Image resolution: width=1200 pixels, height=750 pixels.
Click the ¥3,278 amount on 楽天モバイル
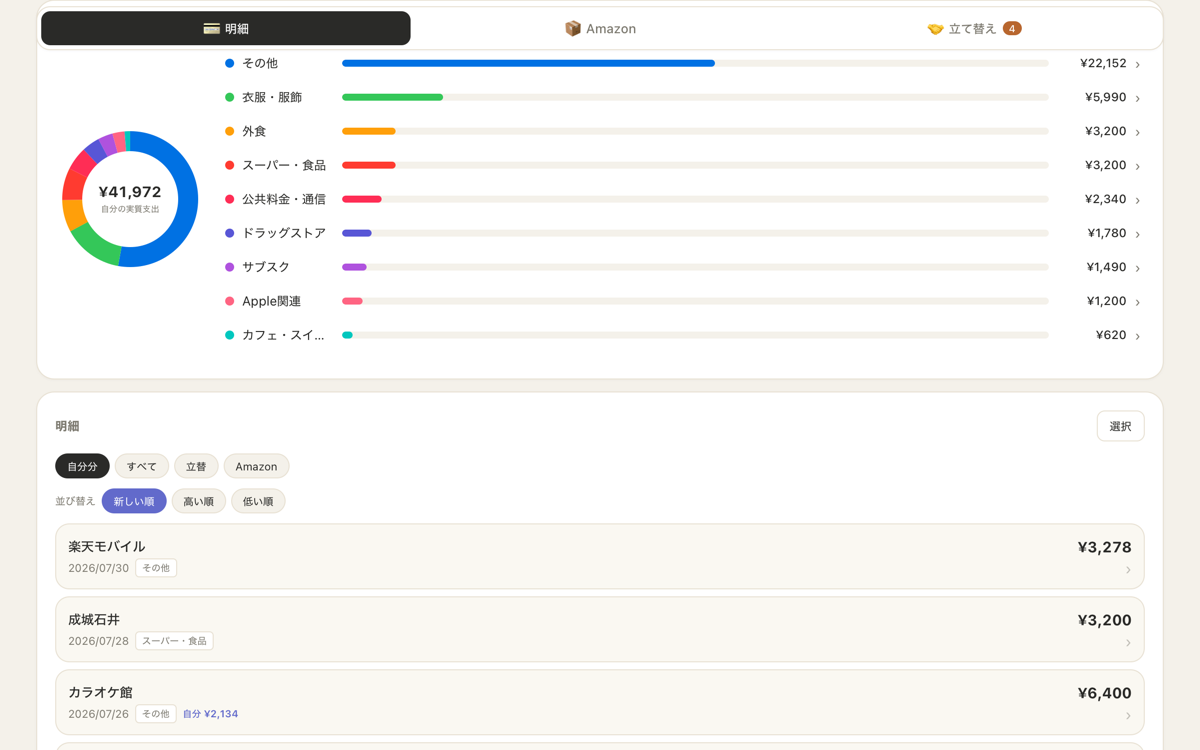click(1104, 547)
